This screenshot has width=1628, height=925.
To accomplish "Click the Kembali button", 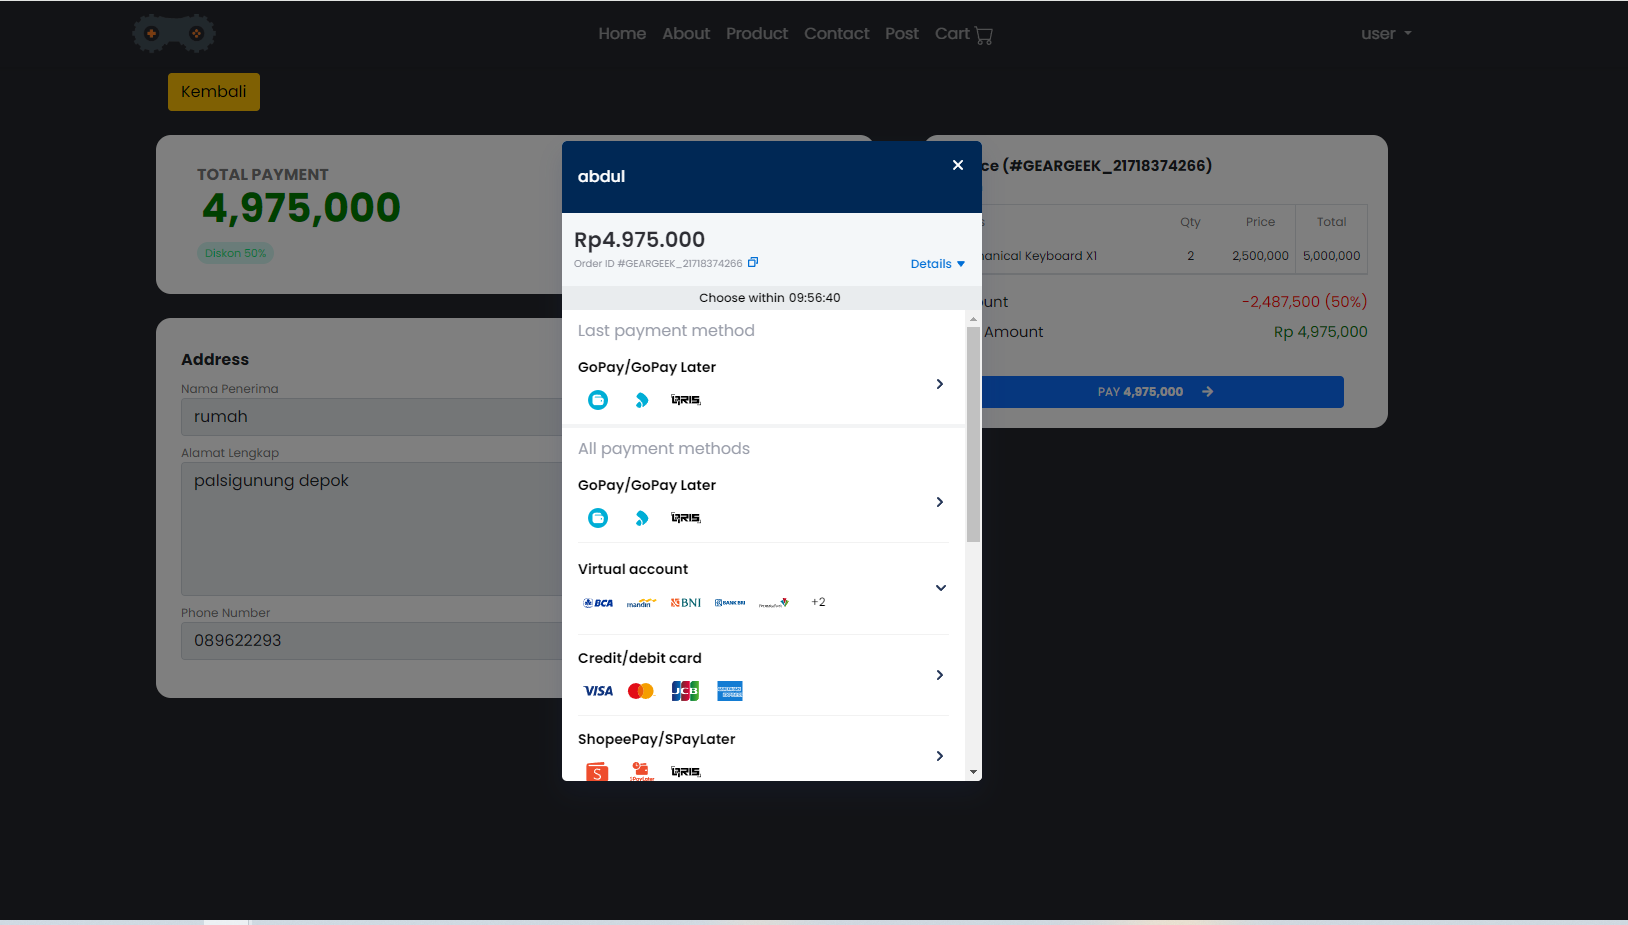I will coord(213,92).
